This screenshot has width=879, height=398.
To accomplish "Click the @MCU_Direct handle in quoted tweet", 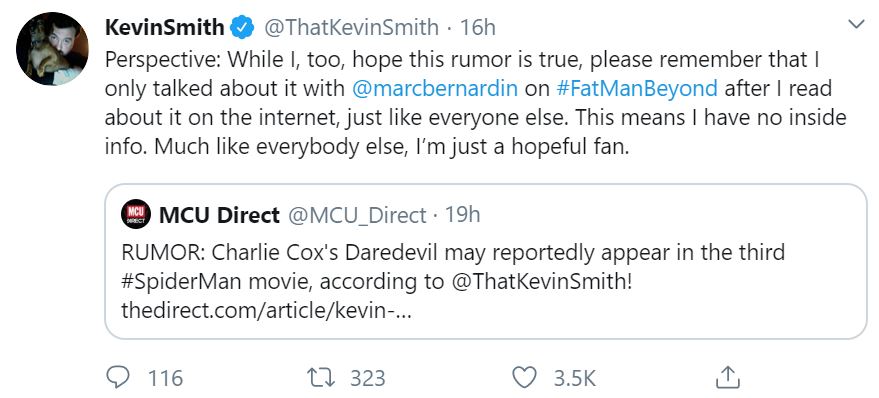I will [357, 215].
